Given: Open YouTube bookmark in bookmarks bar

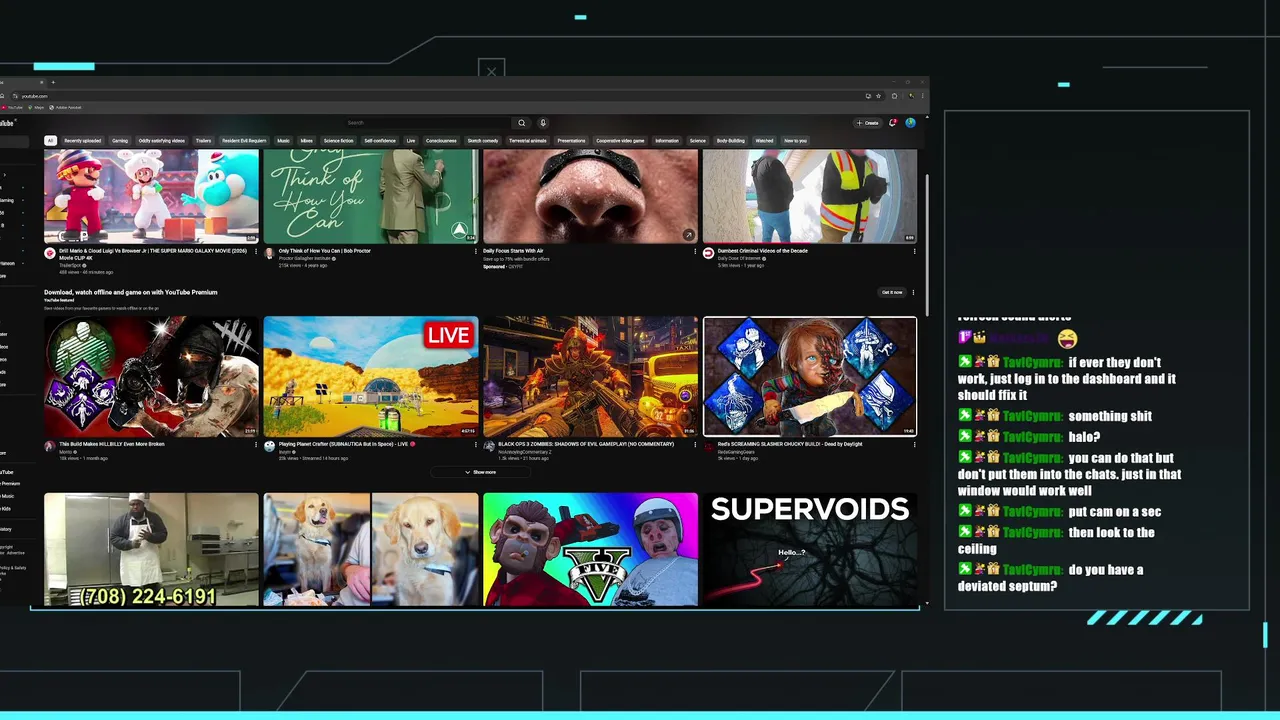Looking at the screenshot, I should click(x=13, y=107).
